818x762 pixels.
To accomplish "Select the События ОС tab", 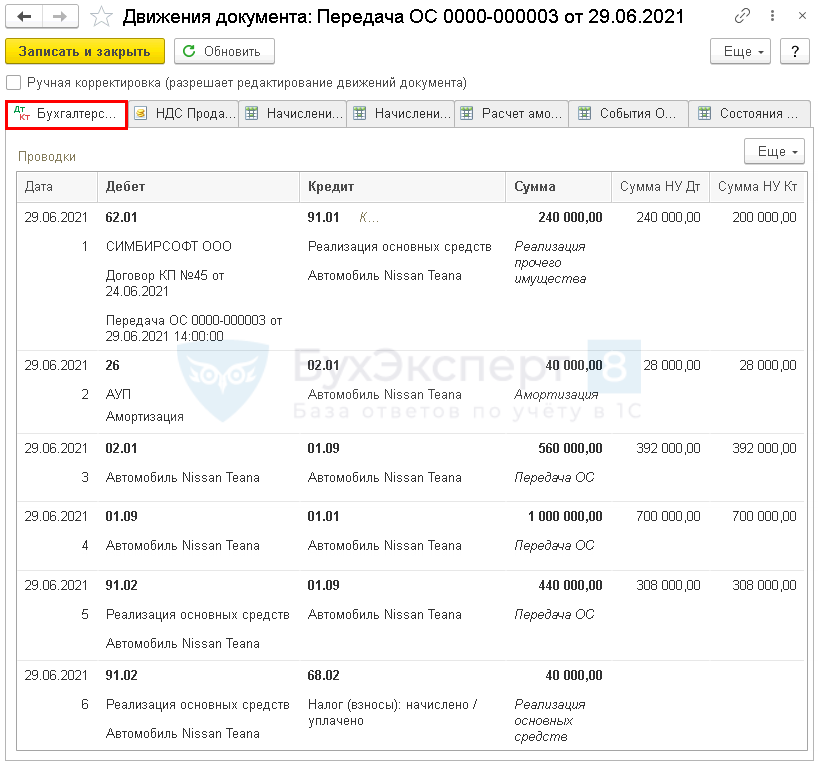I will click(x=628, y=114).
